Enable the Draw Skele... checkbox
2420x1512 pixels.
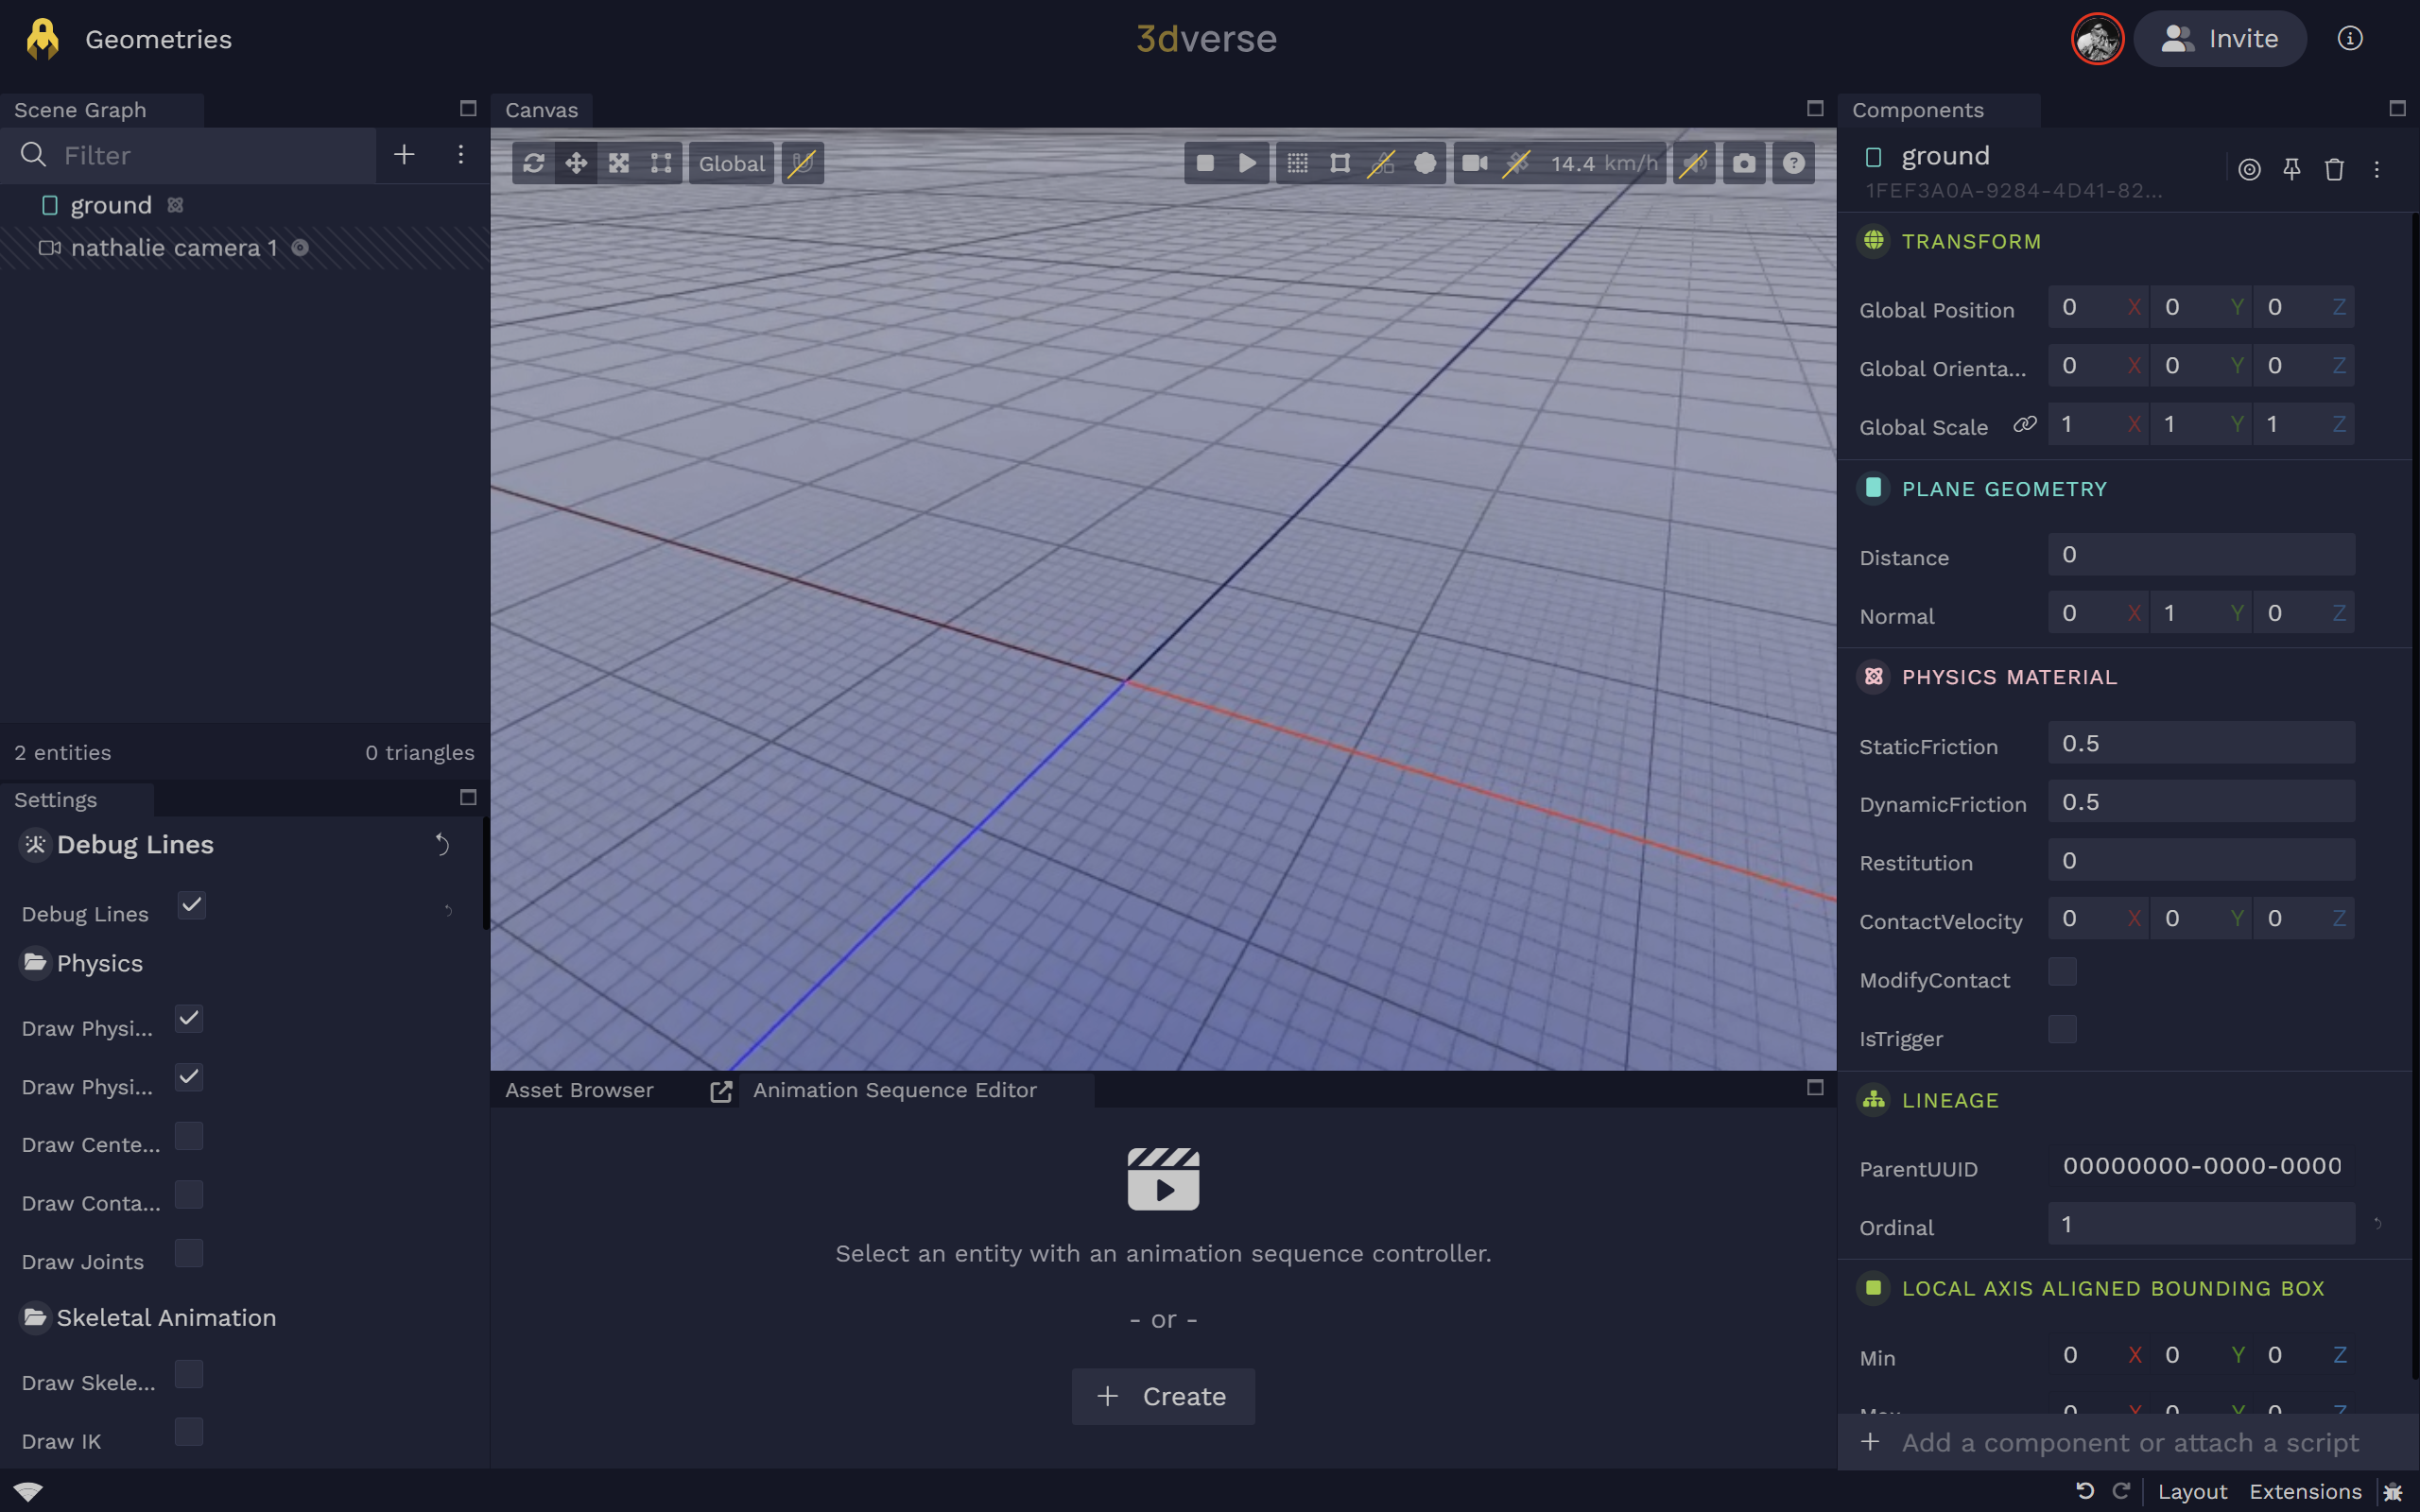pos(189,1374)
